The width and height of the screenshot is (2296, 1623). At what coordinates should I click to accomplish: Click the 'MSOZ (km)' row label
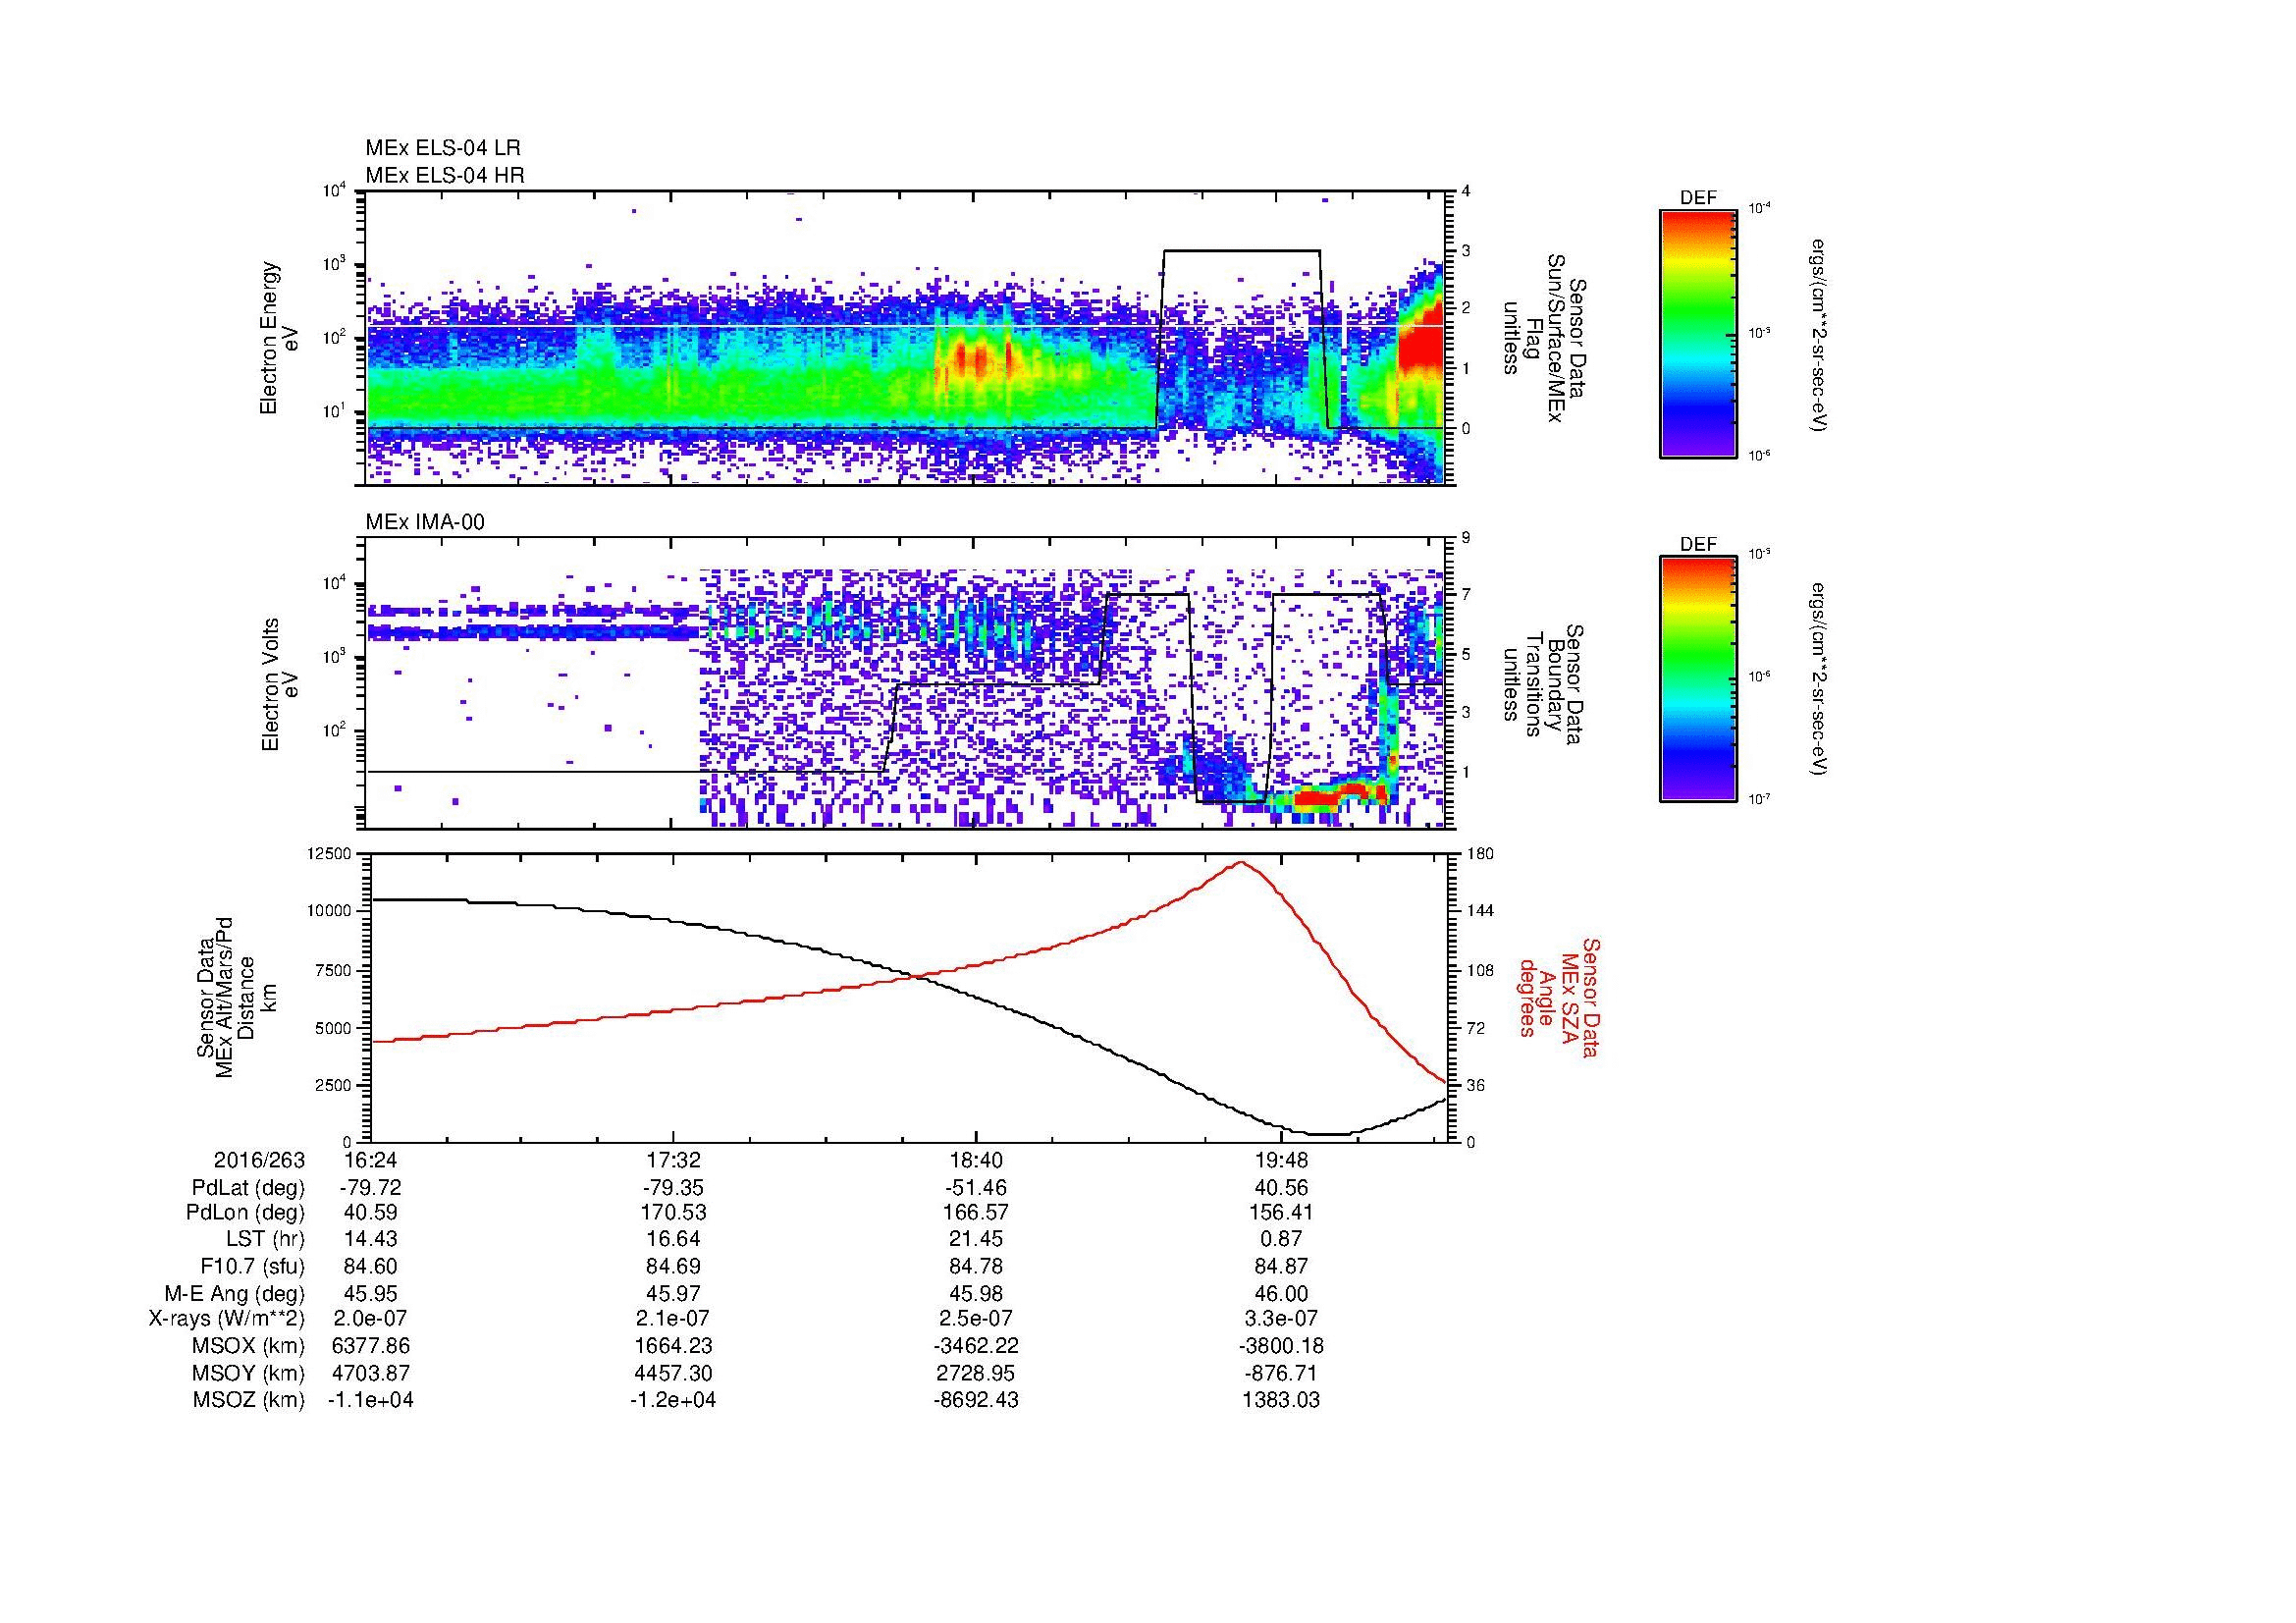(x=248, y=1400)
